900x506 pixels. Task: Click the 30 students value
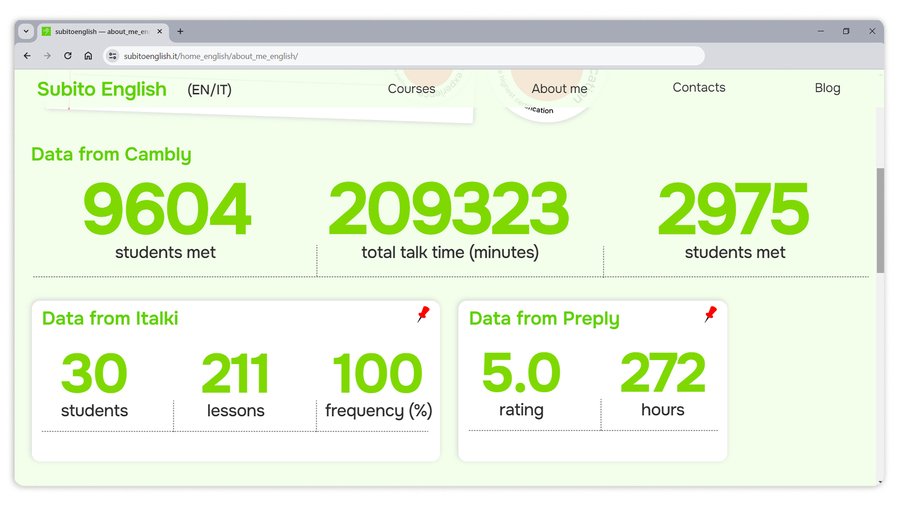pos(94,373)
